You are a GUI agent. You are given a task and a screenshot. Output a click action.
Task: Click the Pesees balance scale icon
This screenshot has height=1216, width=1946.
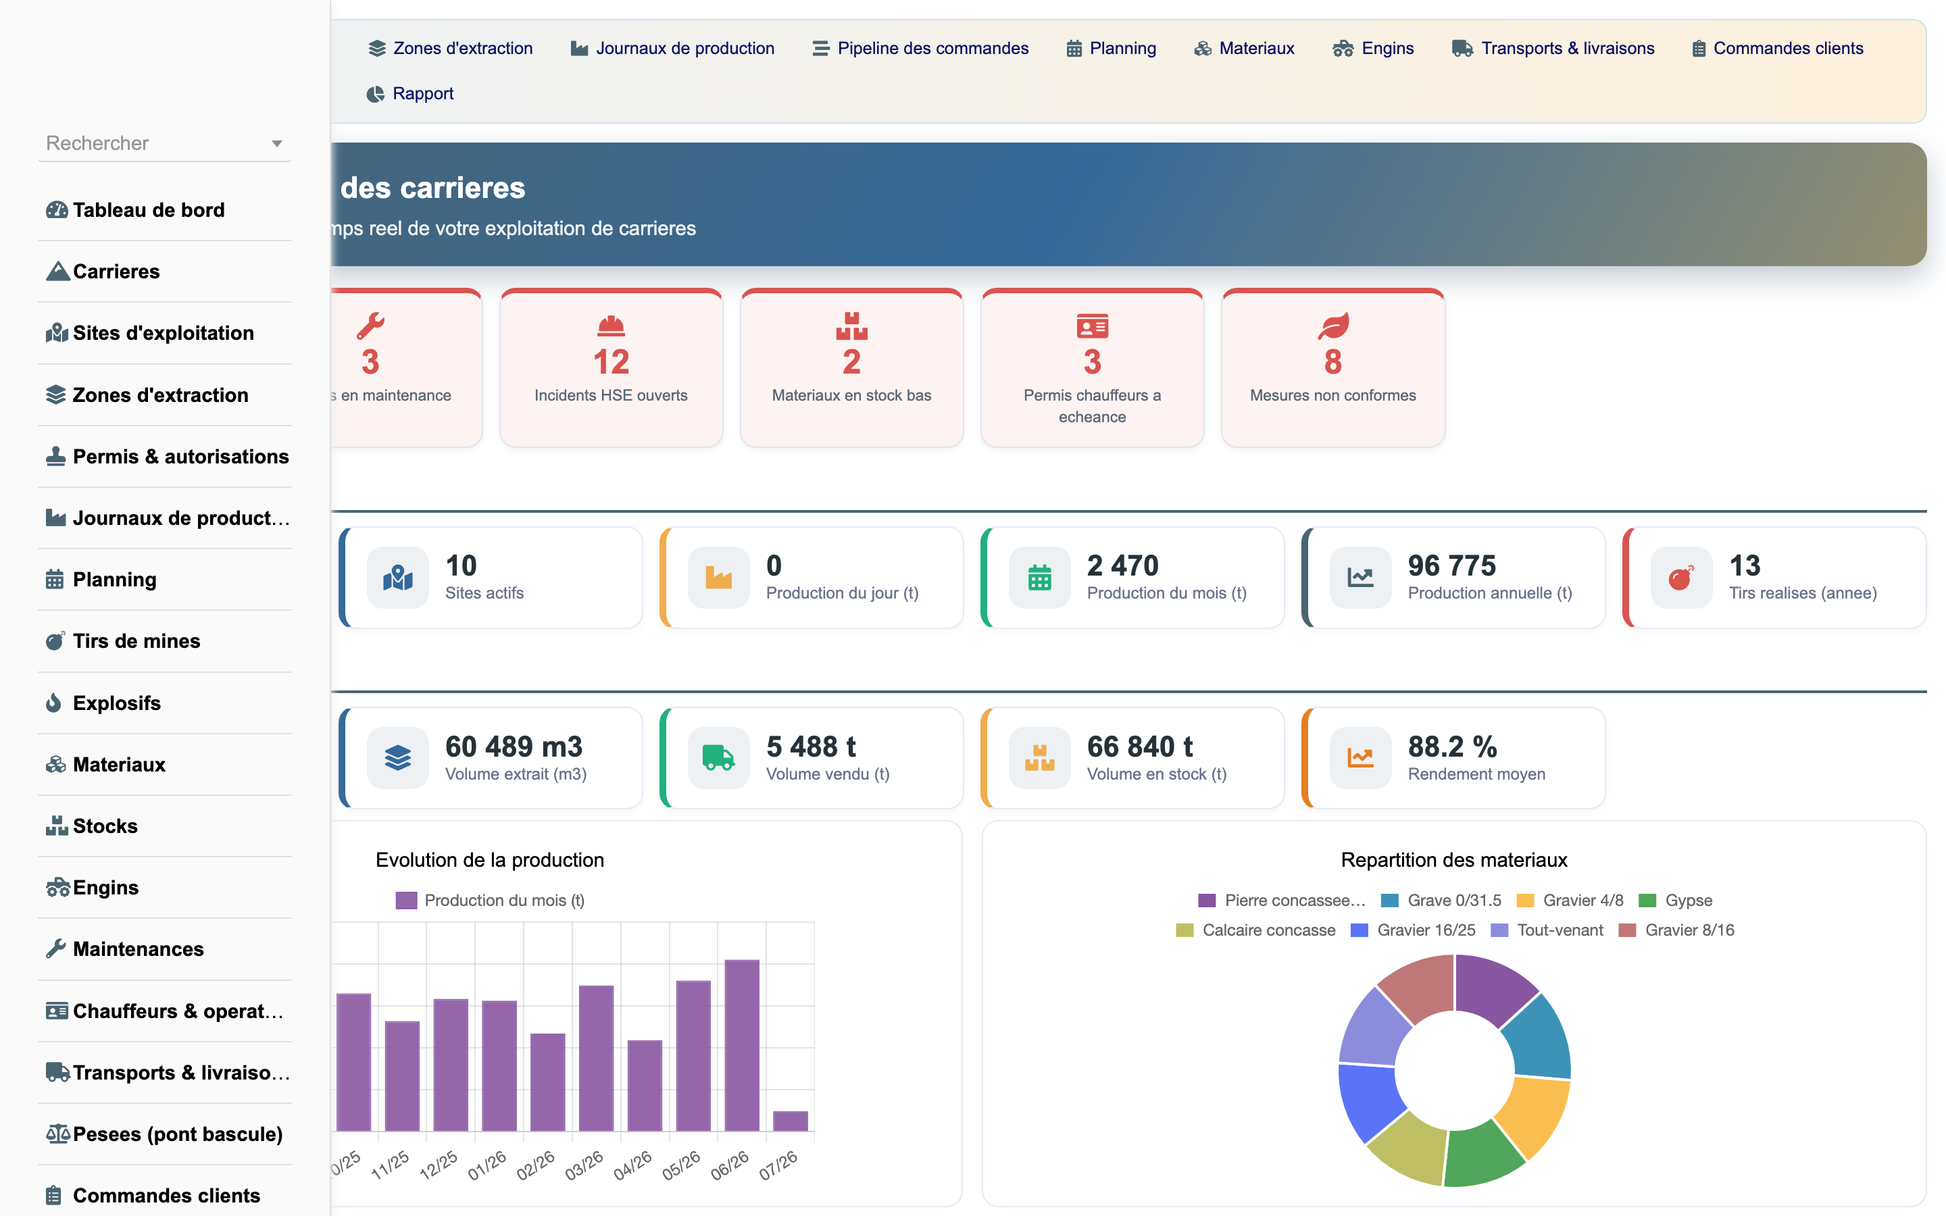click(58, 1134)
